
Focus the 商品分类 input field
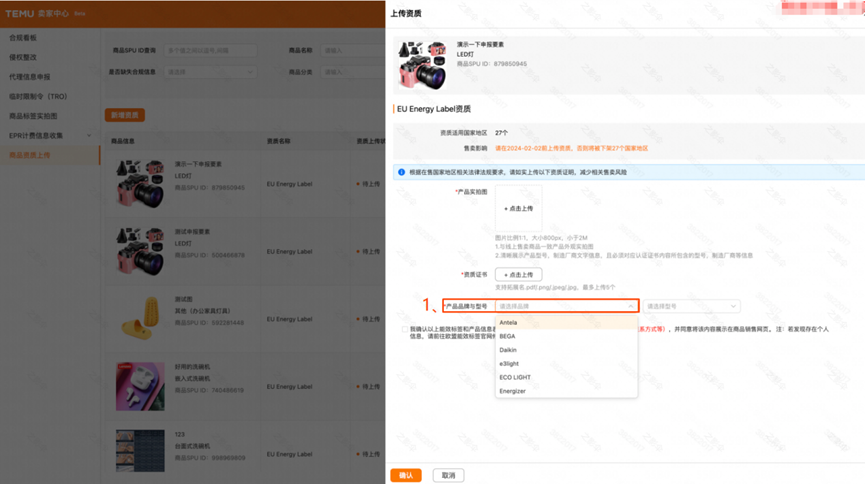point(353,72)
